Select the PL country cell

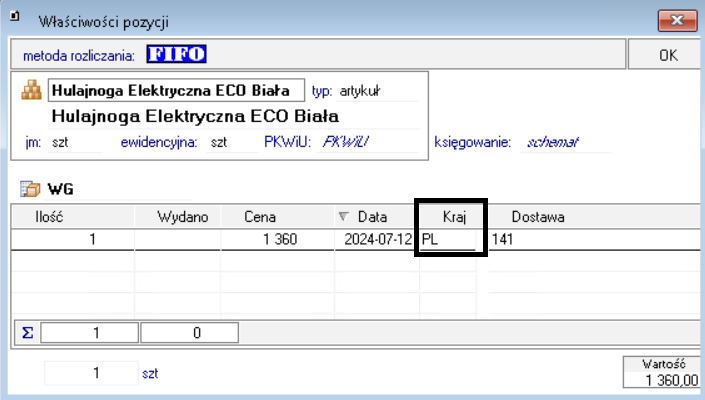pos(451,240)
